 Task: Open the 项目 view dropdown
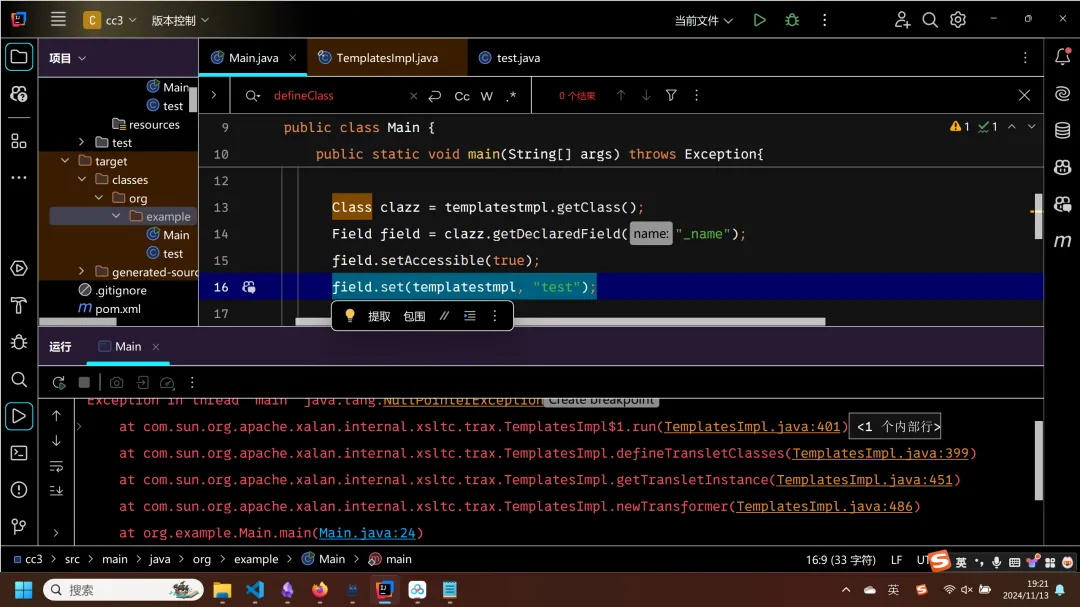(x=68, y=58)
